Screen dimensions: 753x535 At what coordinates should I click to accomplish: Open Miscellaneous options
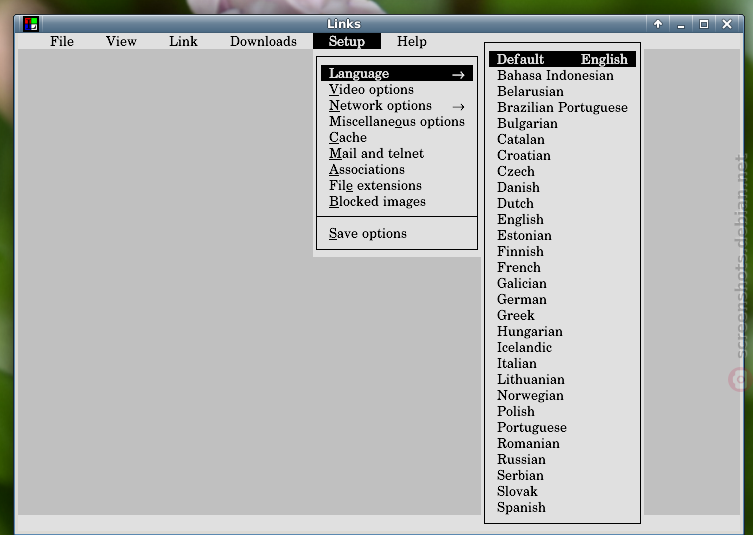tap(397, 122)
